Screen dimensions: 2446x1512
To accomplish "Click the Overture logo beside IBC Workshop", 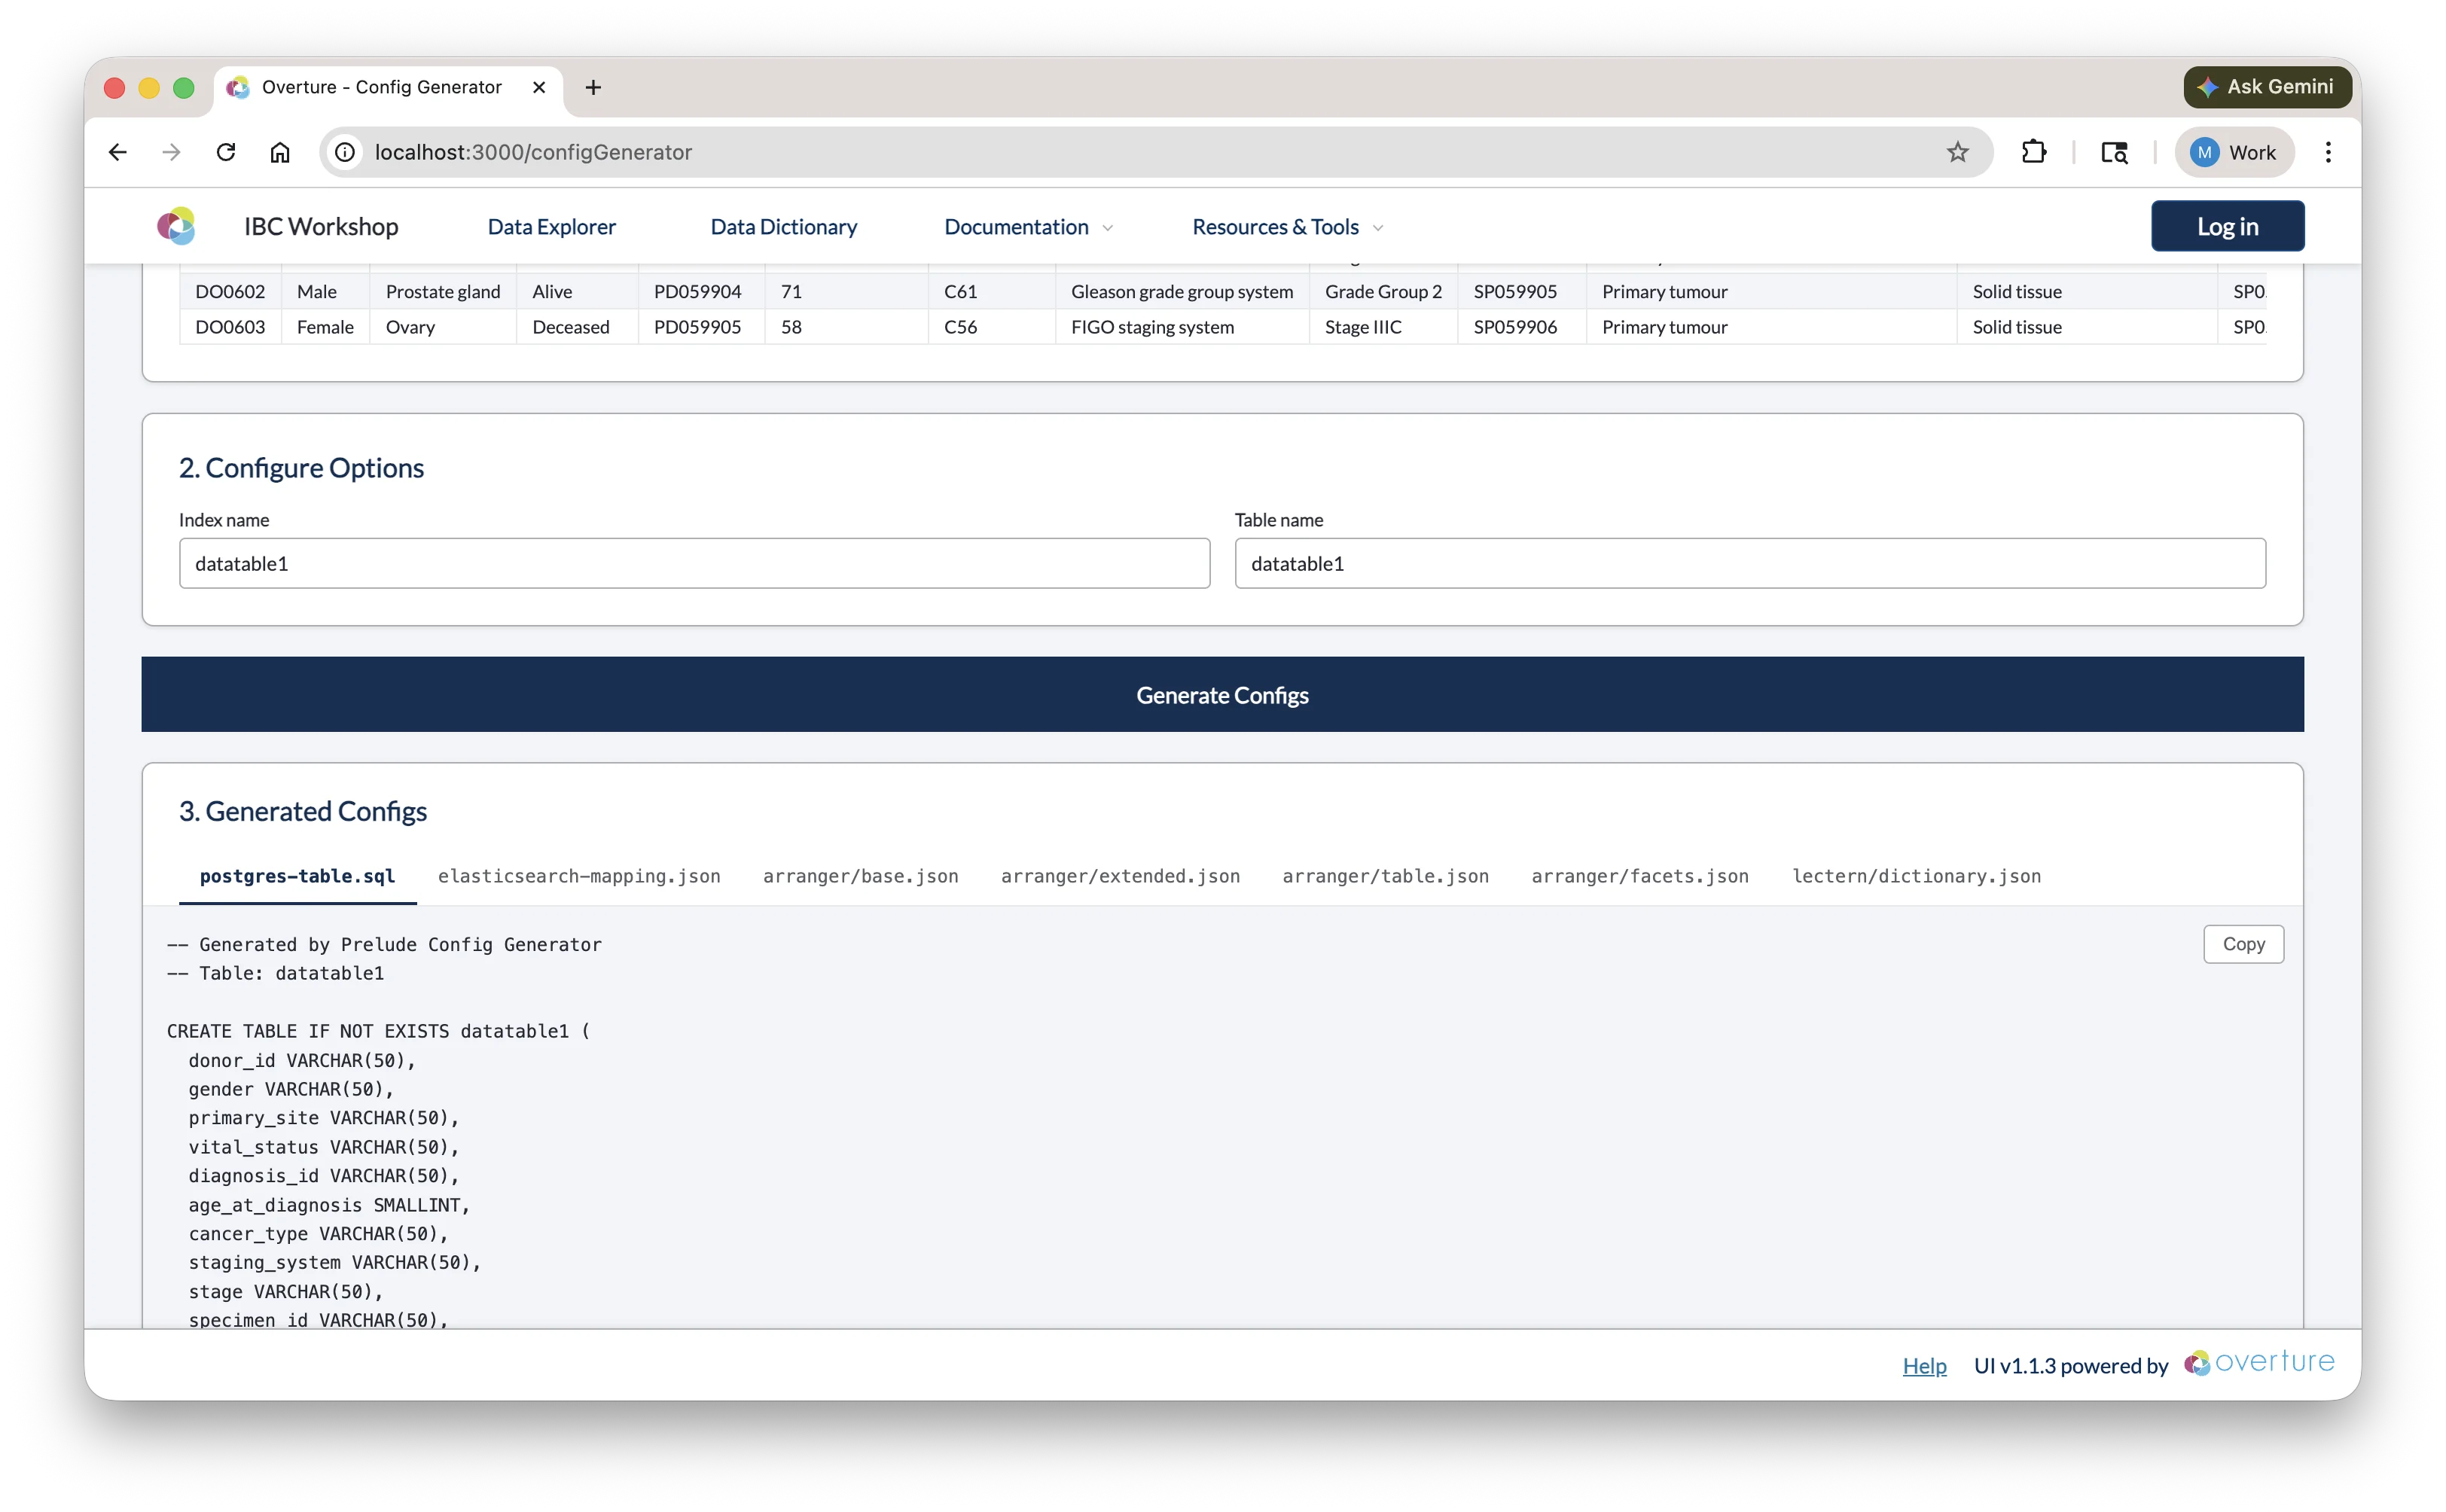I will pos(176,226).
